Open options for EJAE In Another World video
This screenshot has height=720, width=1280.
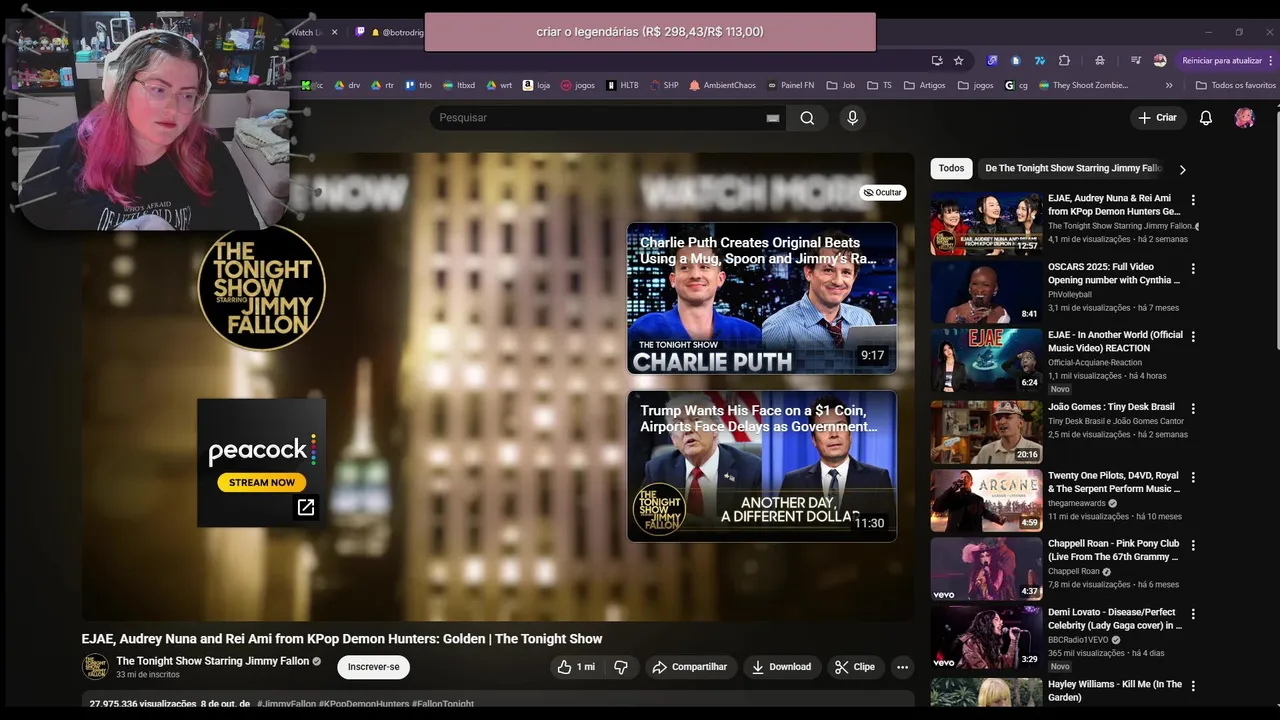click(x=1193, y=337)
